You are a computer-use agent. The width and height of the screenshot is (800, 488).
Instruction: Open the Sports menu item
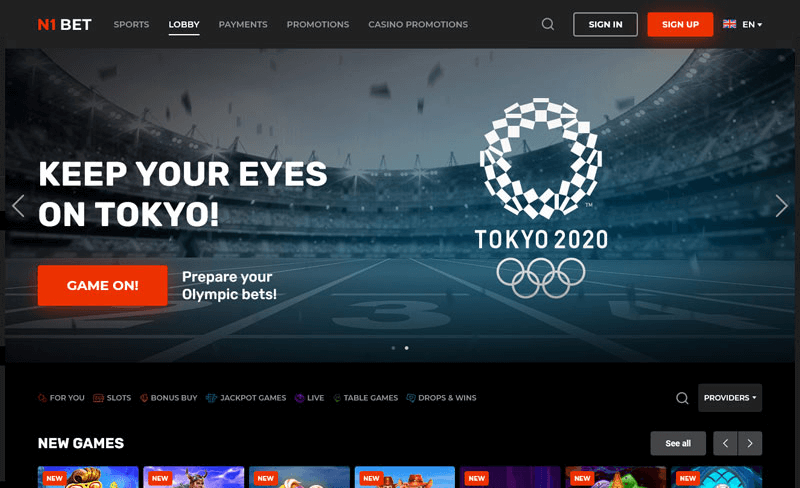click(131, 25)
